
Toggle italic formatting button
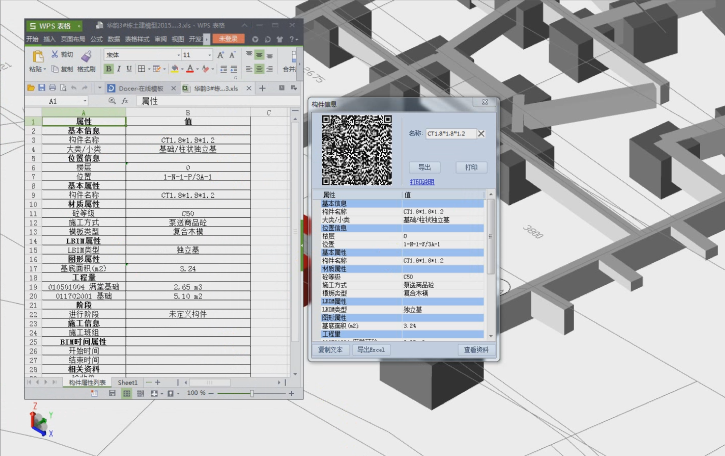[x=118, y=69]
